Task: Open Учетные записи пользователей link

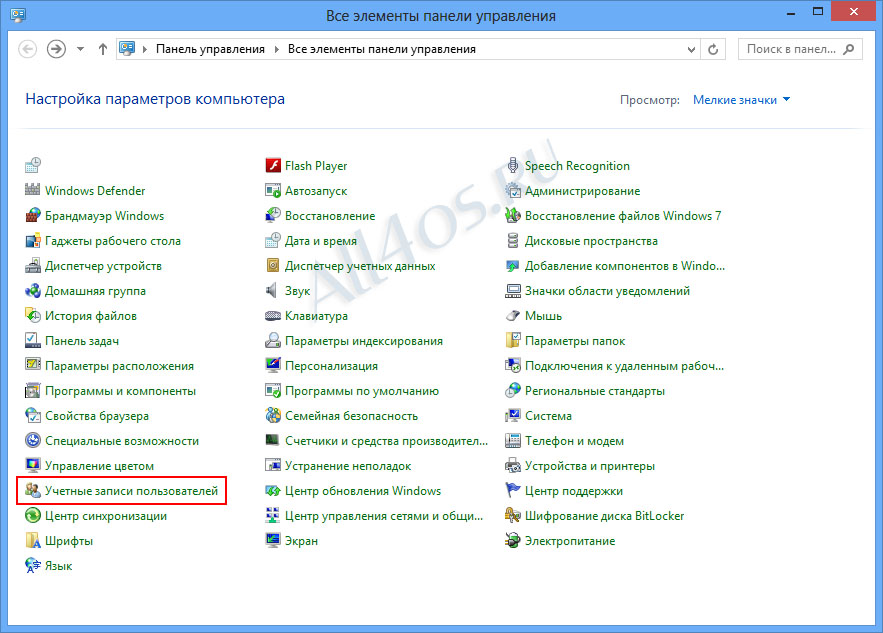Action: (x=131, y=491)
